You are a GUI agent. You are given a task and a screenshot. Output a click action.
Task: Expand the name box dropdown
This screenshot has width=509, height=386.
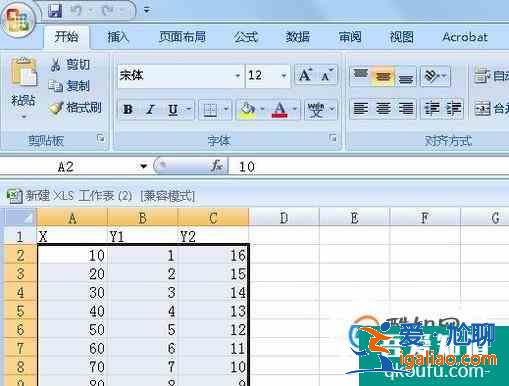[144, 166]
